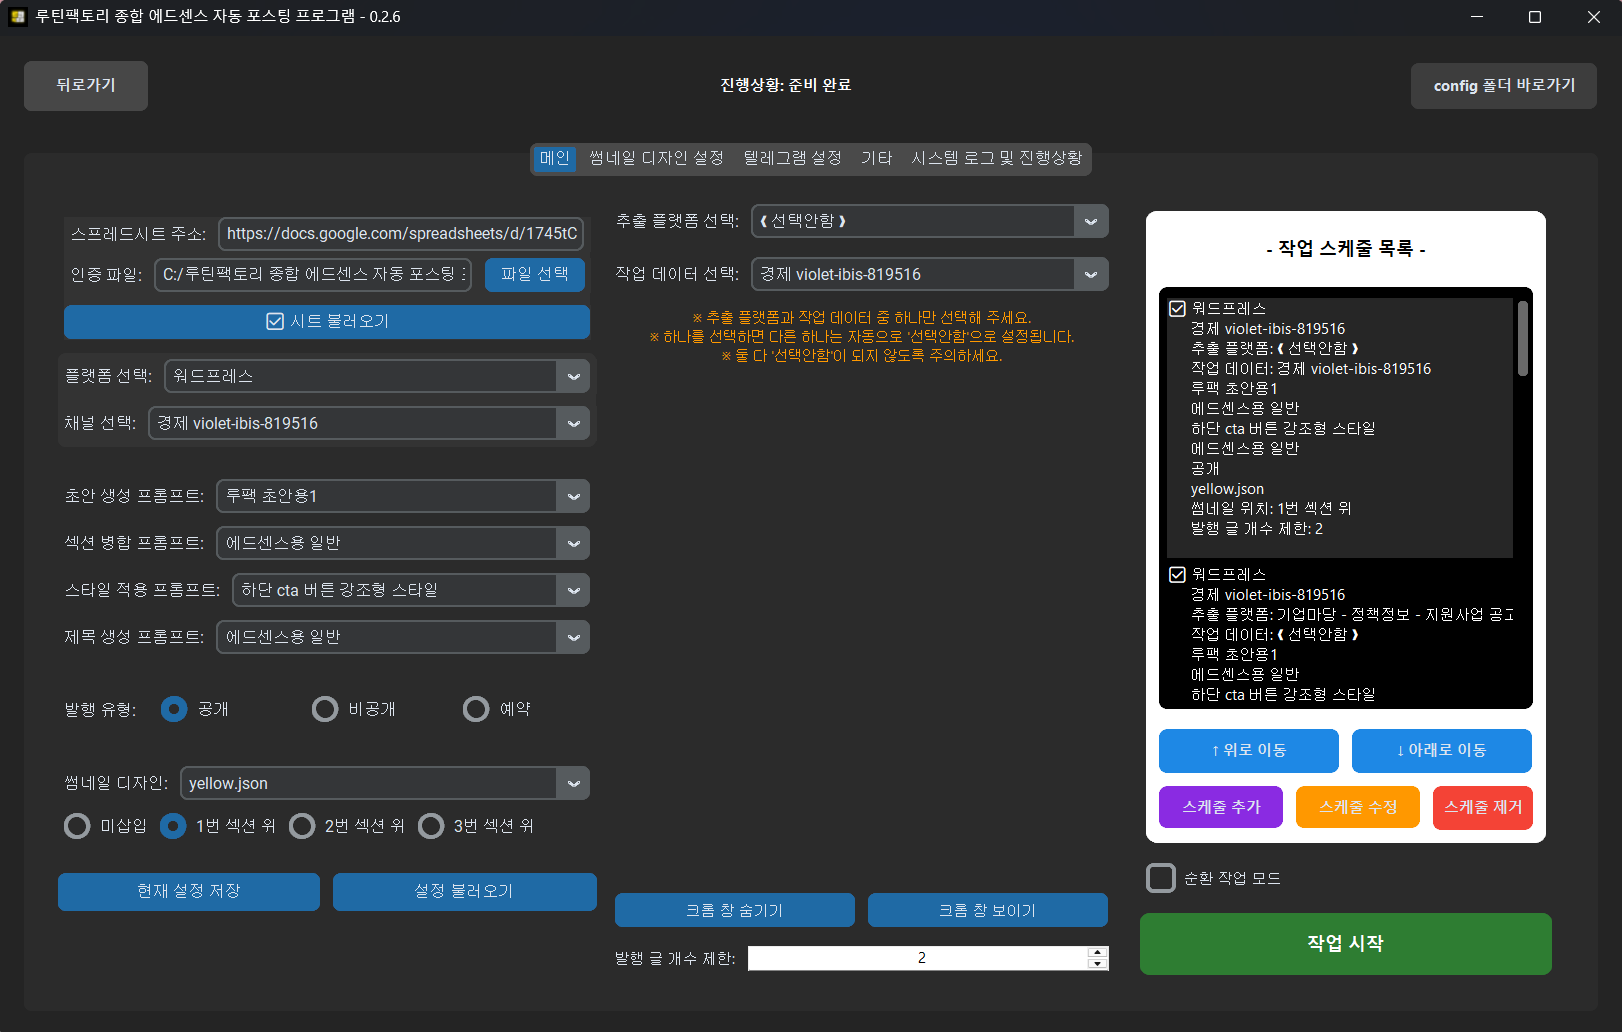Click the app icon in title bar
Viewport: 1622px width, 1032px height.
[x=17, y=17]
